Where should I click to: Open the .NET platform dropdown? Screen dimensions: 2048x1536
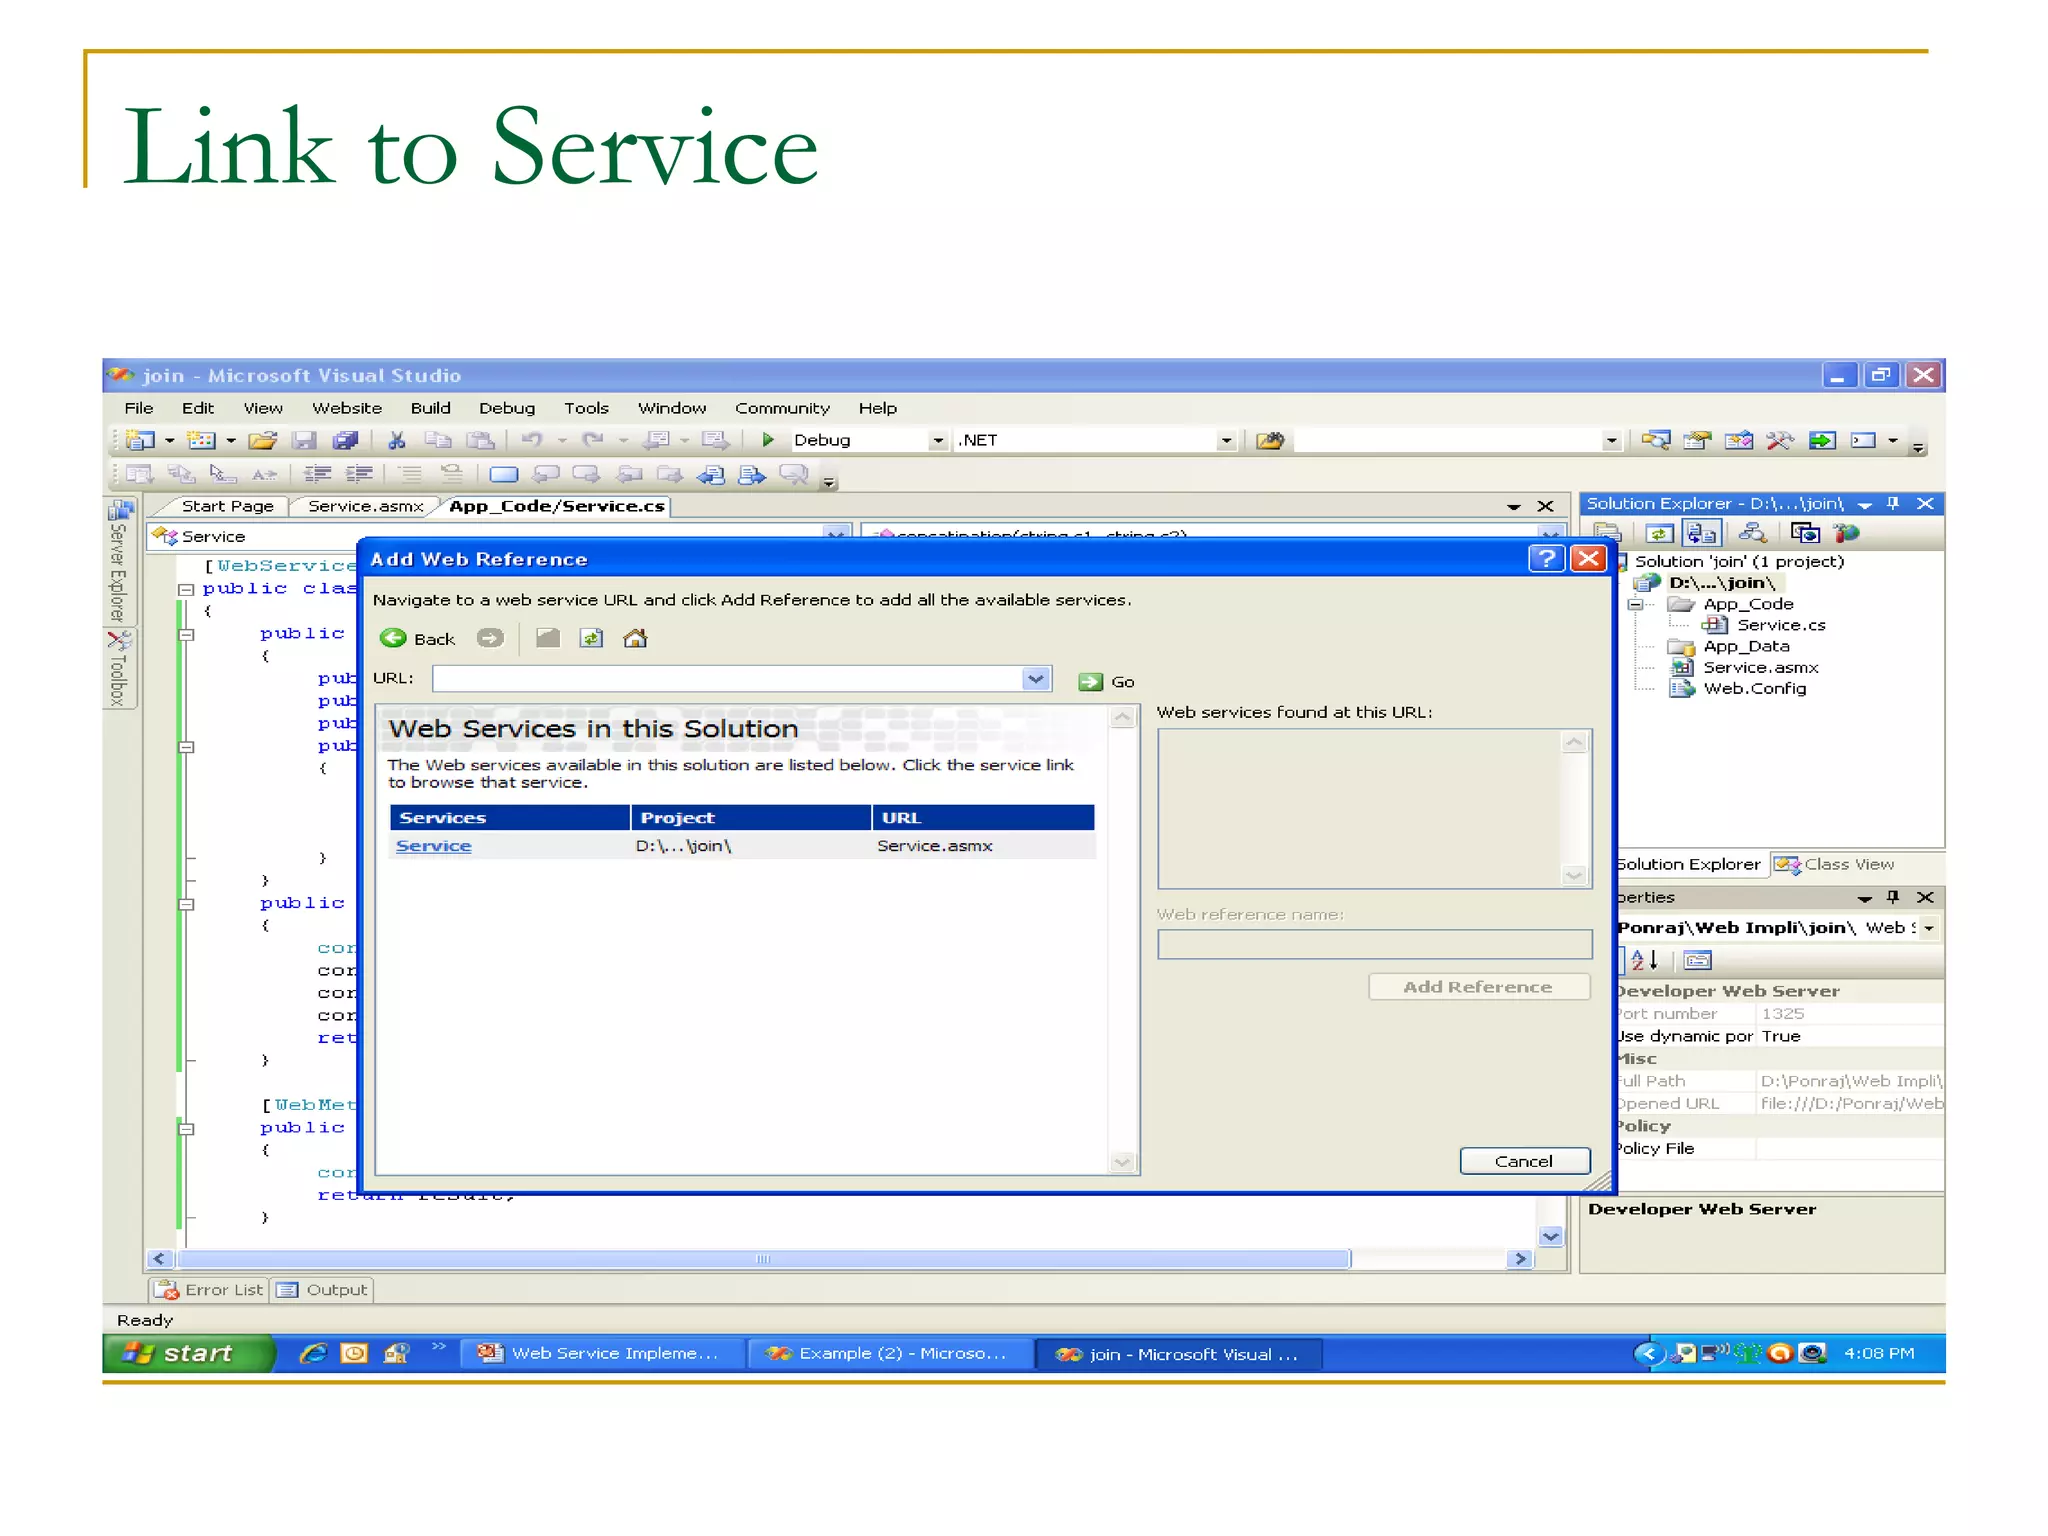1226,441
